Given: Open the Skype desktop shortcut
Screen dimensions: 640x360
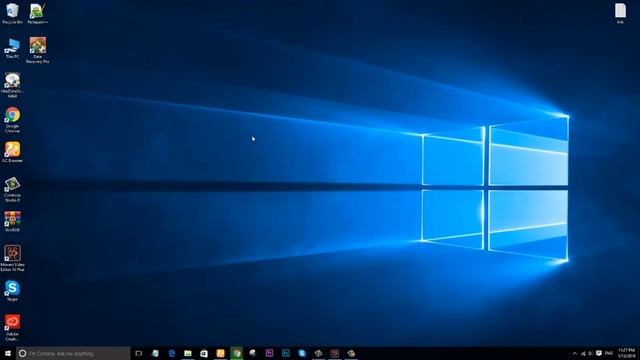Looking at the screenshot, I should tap(12, 291).
